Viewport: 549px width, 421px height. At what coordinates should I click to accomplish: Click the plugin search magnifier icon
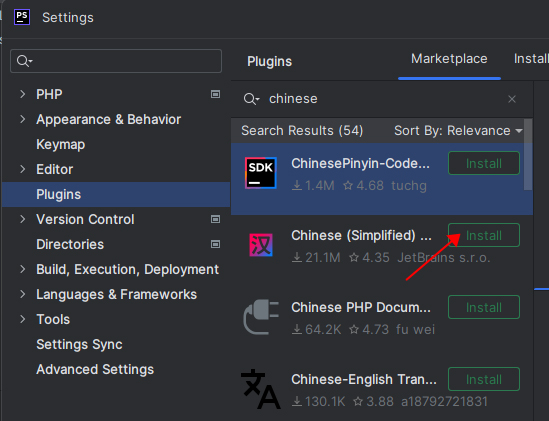click(251, 99)
